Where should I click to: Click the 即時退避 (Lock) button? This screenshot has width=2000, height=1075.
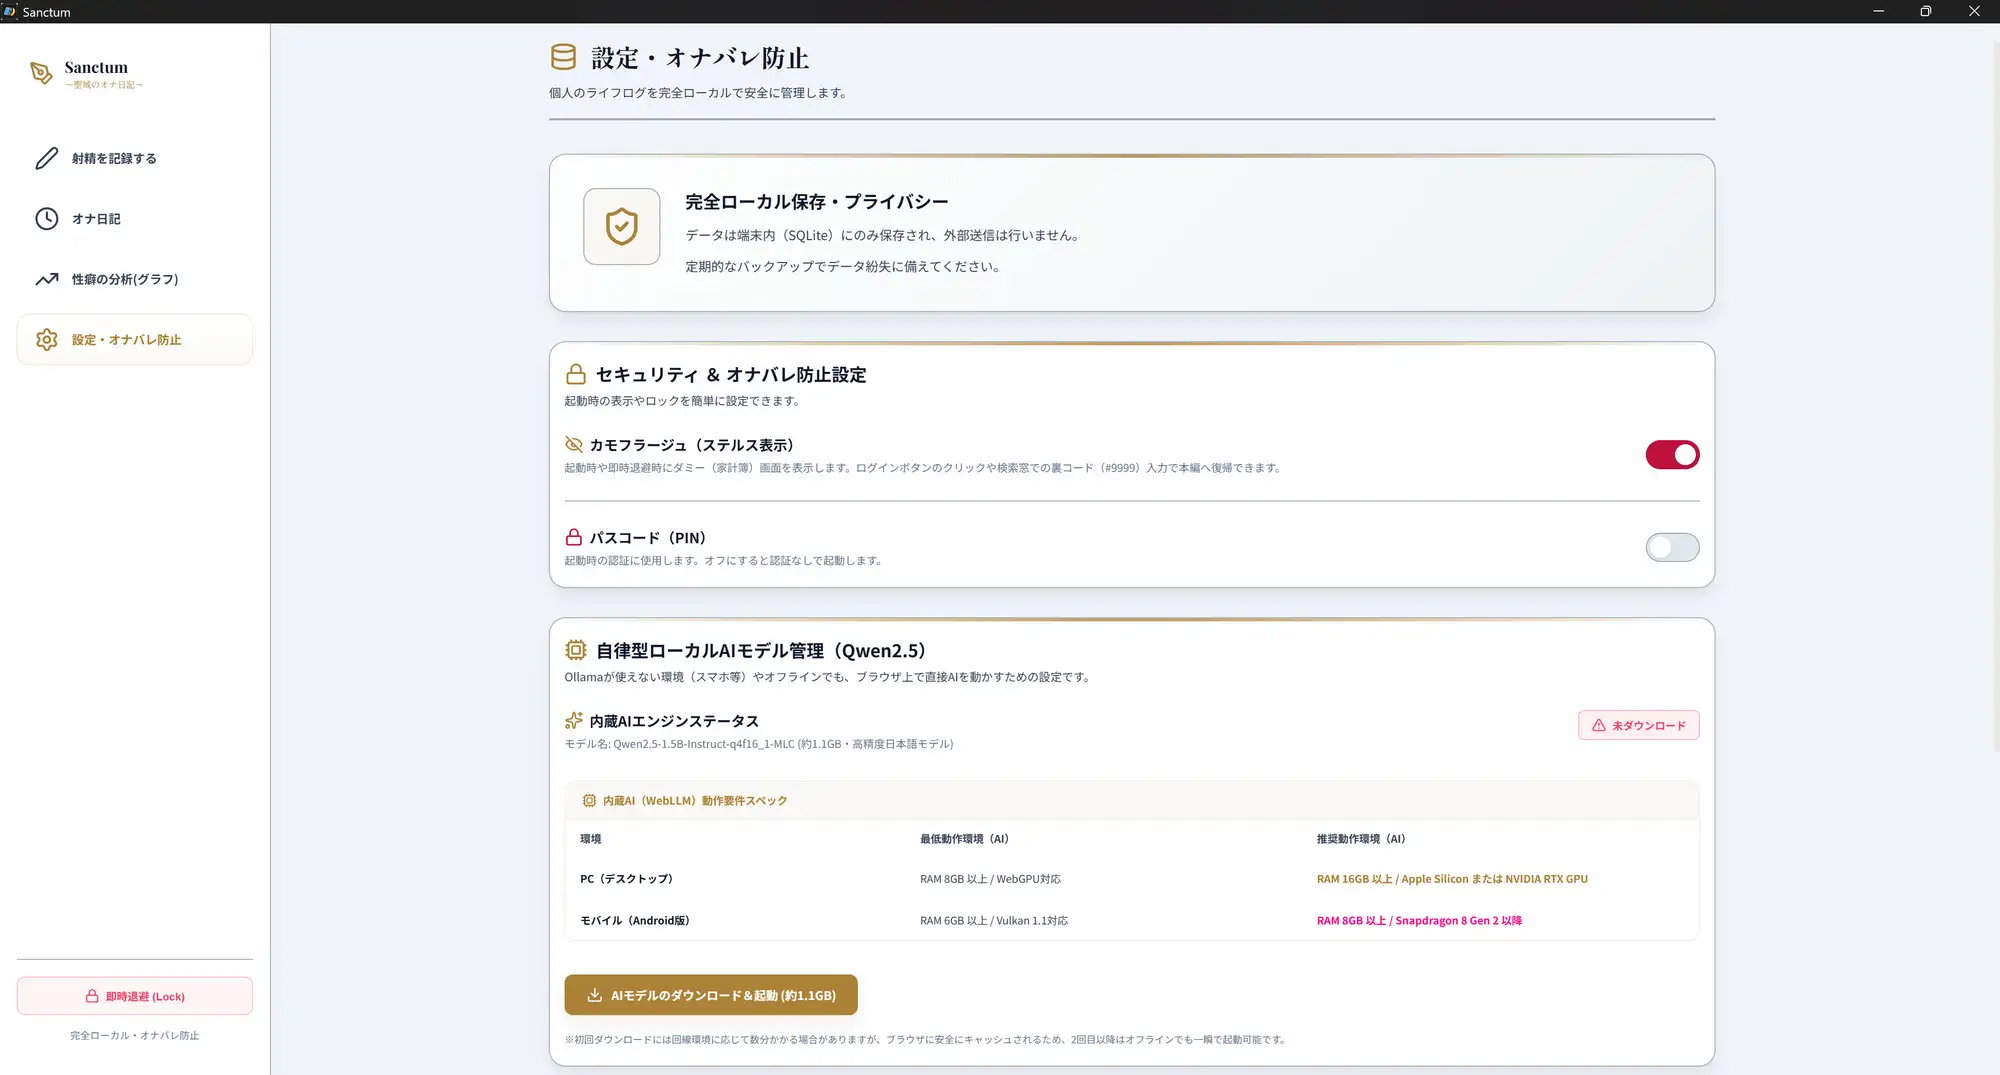pos(135,996)
